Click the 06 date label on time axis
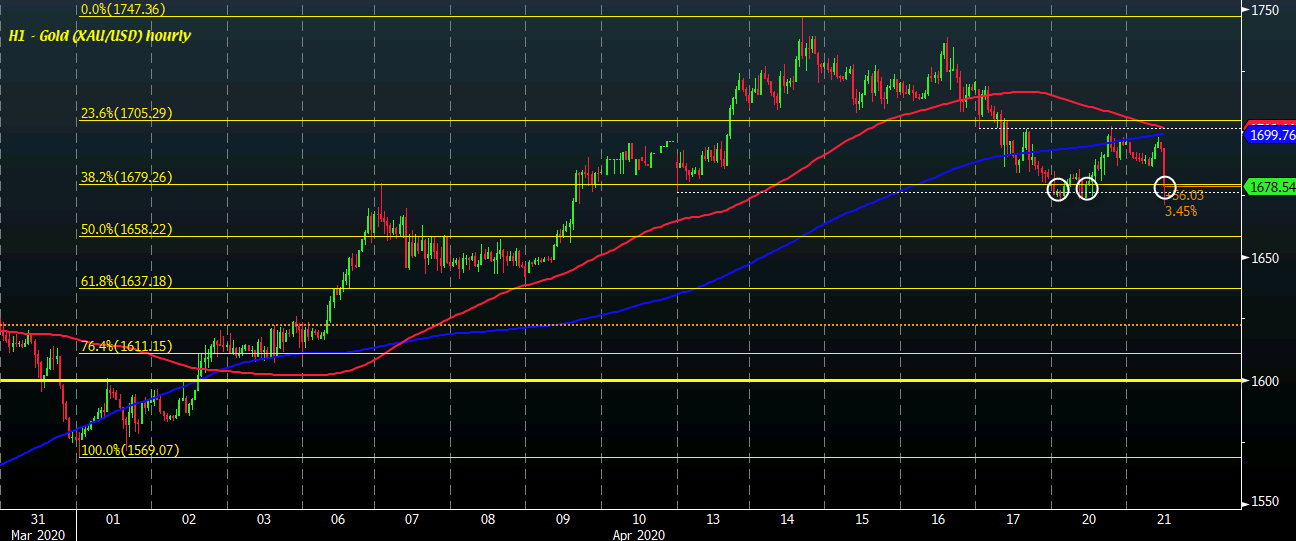The image size is (1296, 541). pos(338,520)
